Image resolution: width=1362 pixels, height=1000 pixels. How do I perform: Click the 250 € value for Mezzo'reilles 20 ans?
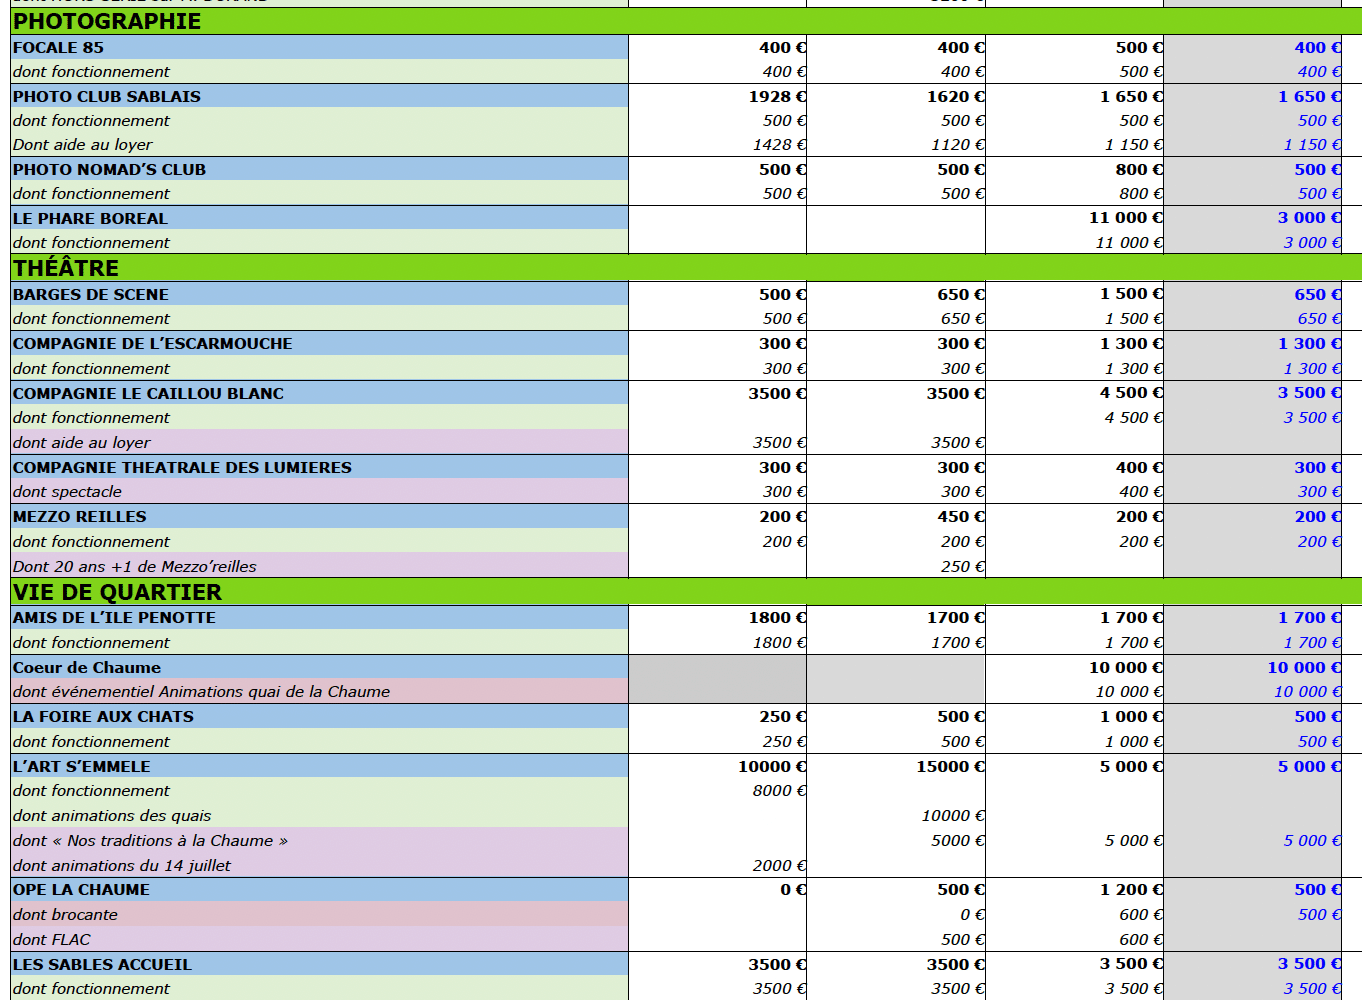tap(963, 566)
